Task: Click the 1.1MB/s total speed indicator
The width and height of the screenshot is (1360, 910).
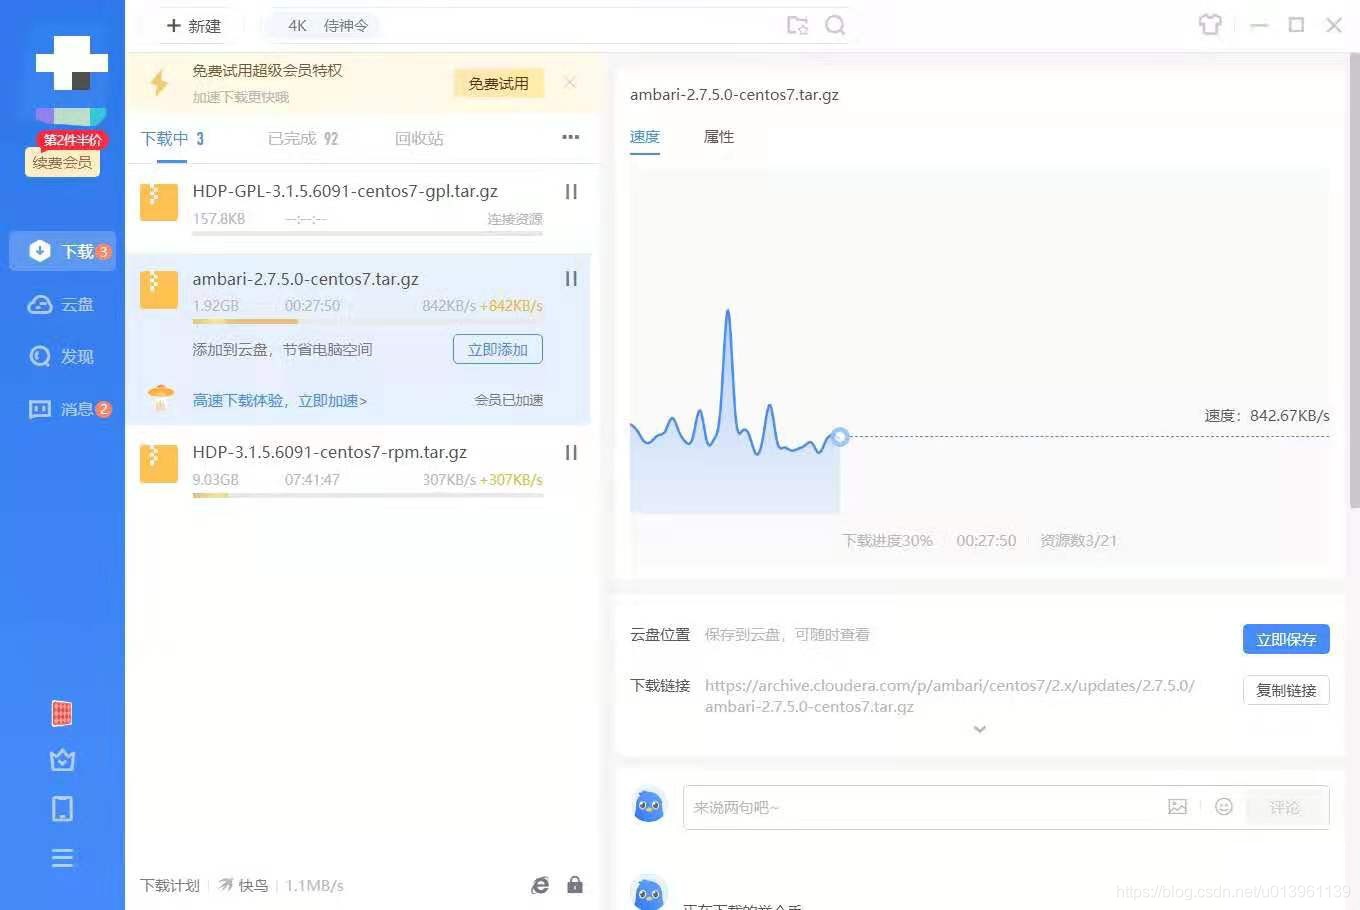Action: [x=314, y=885]
